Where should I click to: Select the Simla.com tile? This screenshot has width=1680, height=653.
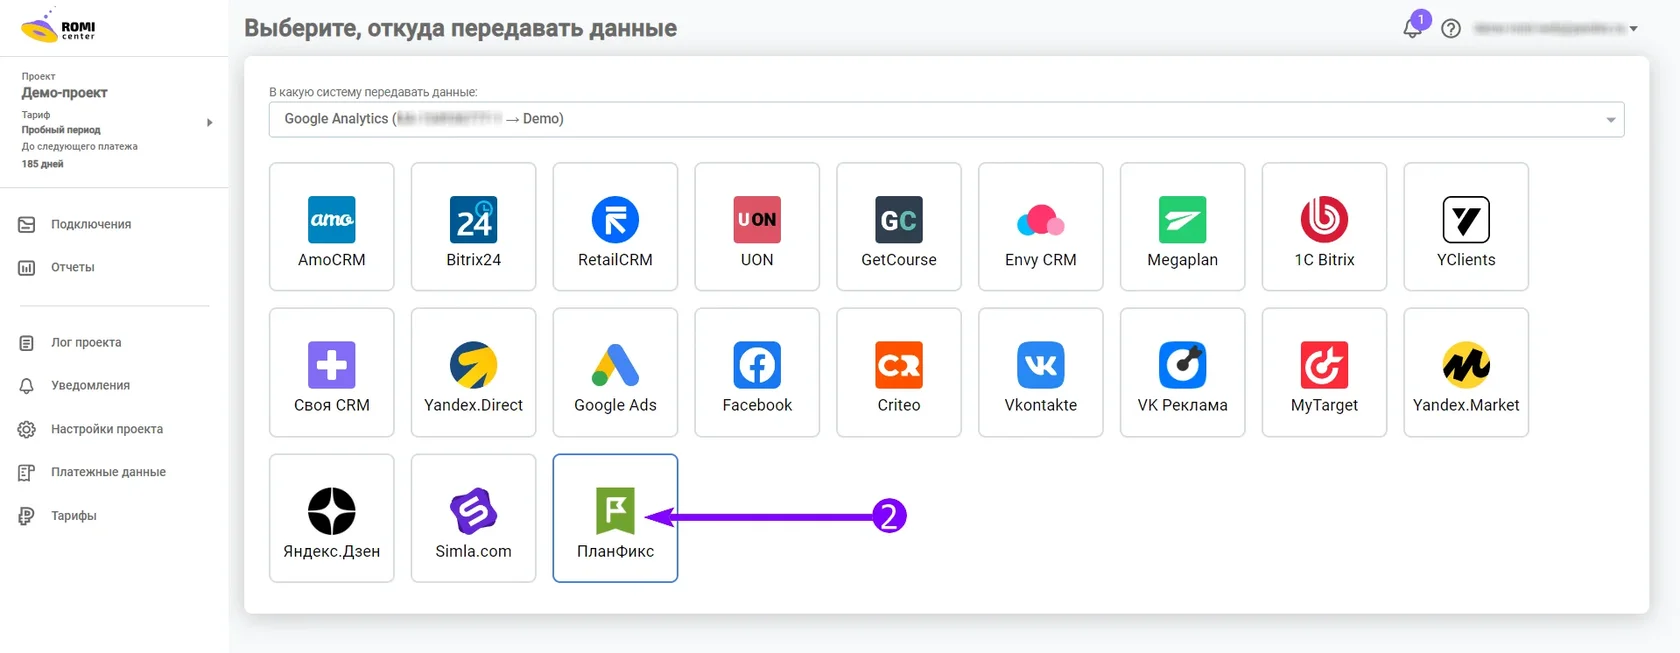[x=474, y=518]
